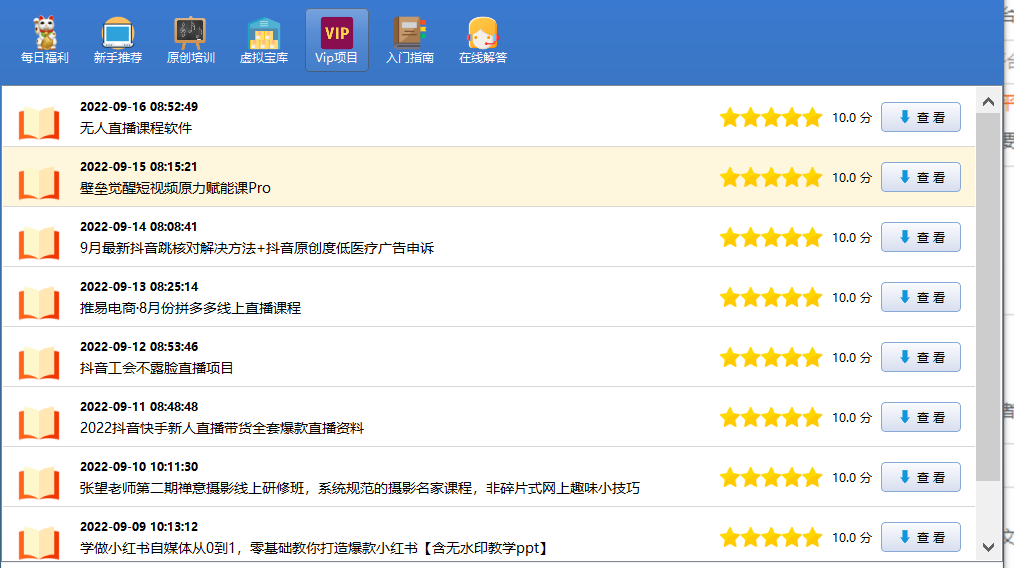Click 查看 for 抖音工会不露脸直播项目
This screenshot has height=568, width=1014.
tap(921, 357)
